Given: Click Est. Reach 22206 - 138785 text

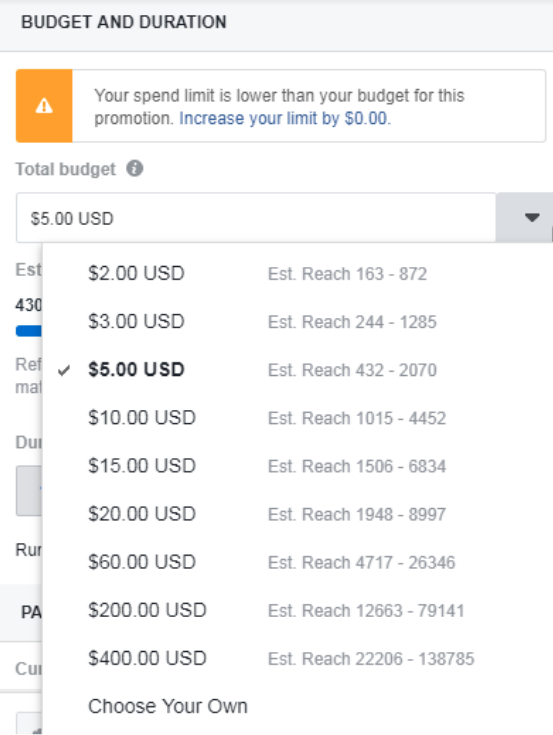Looking at the screenshot, I should [371, 659].
